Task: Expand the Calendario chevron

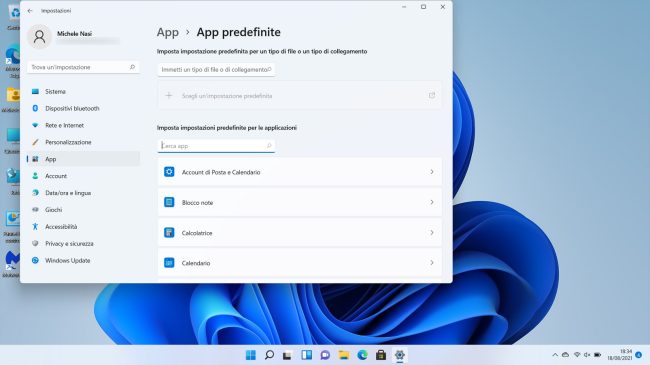Action: pos(432,263)
